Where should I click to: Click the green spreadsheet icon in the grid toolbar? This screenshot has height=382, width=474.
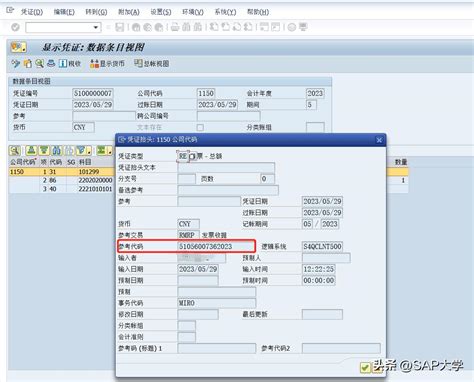(x=101, y=151)
